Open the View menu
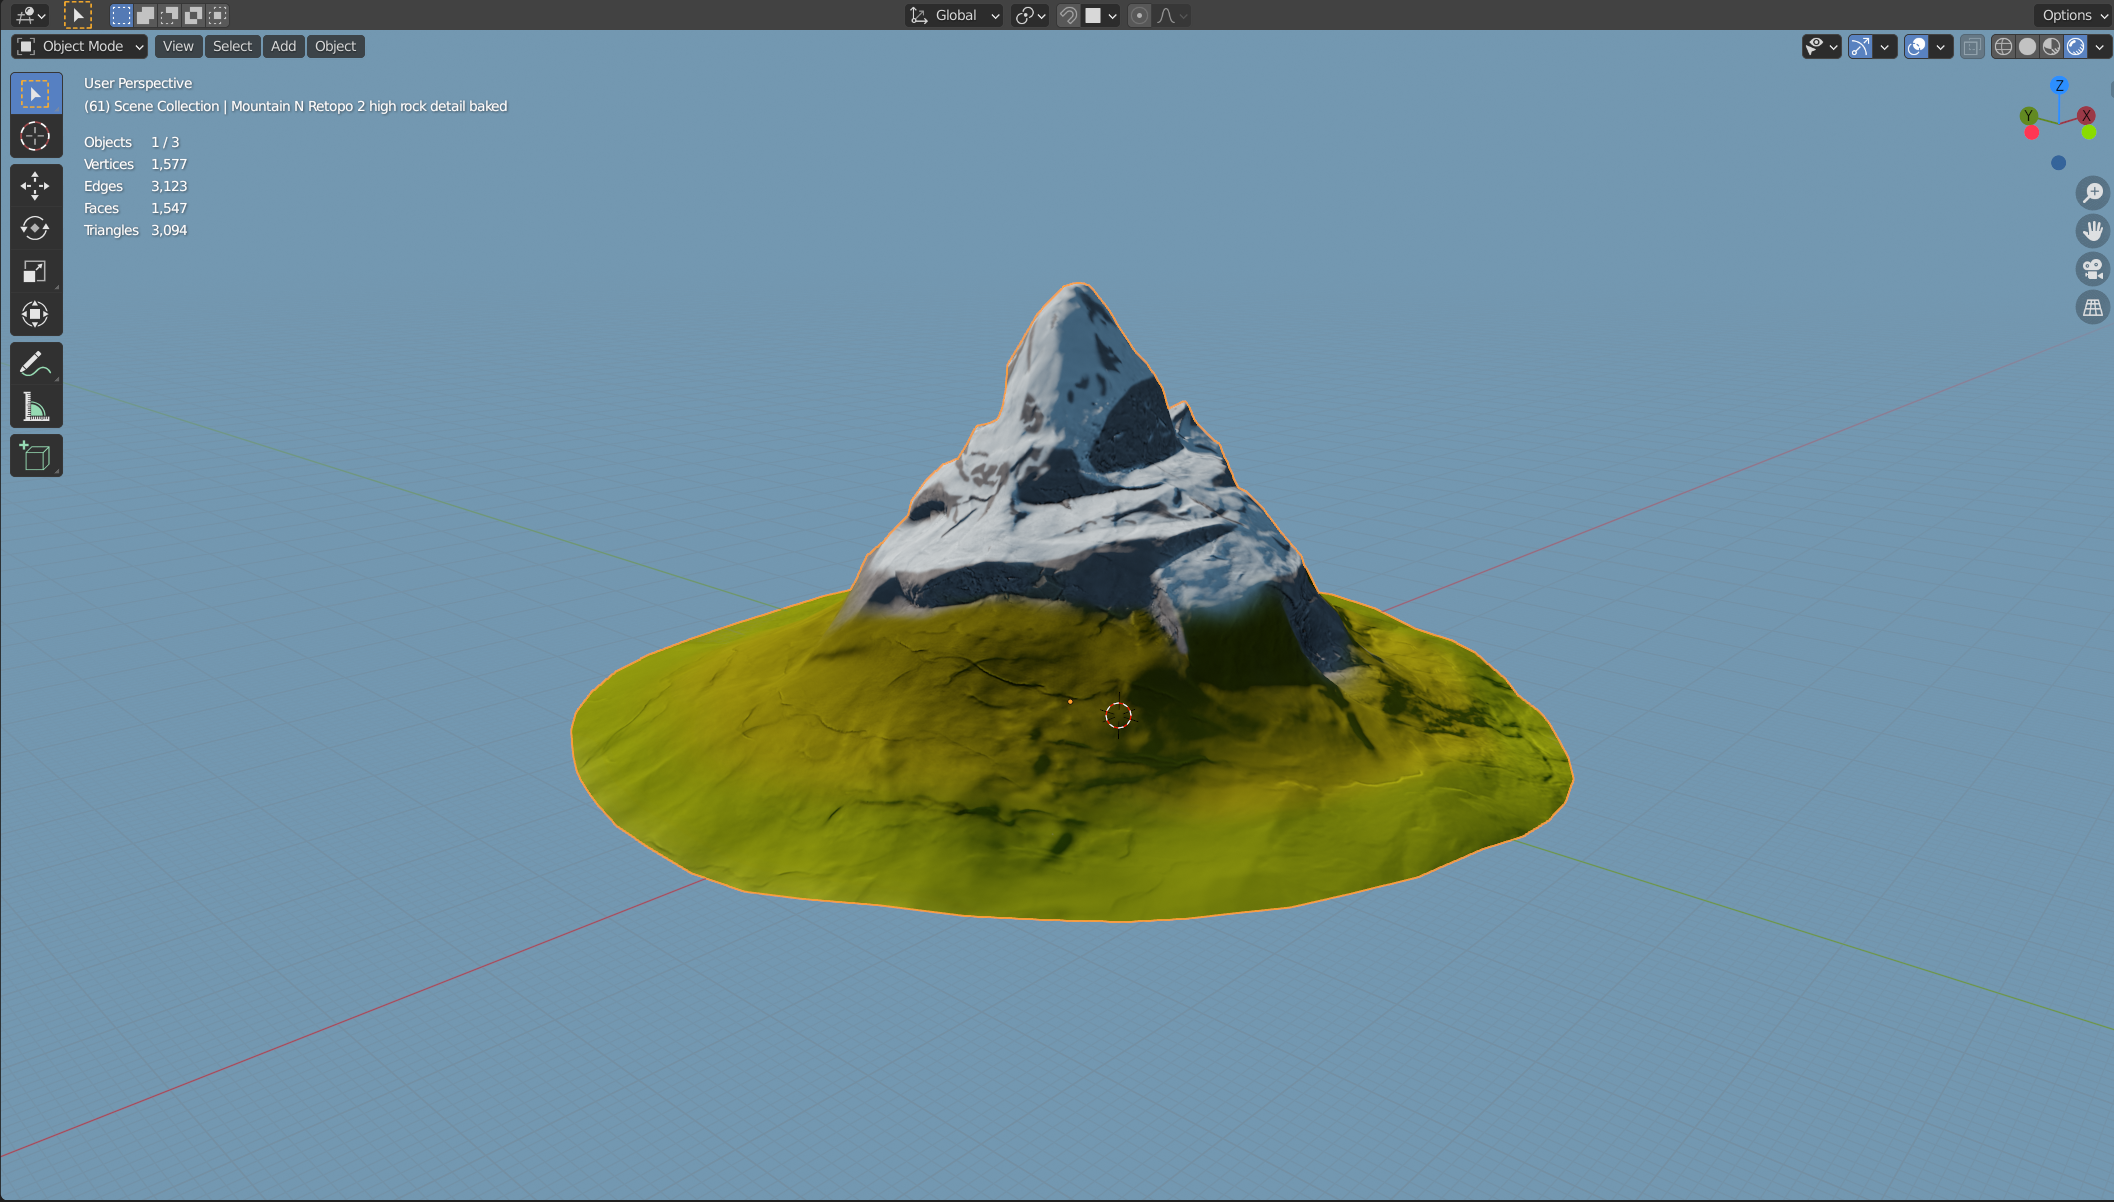Image resolution: width=2114 pixels, height=1202 pixels. click(x=178, y=46)
